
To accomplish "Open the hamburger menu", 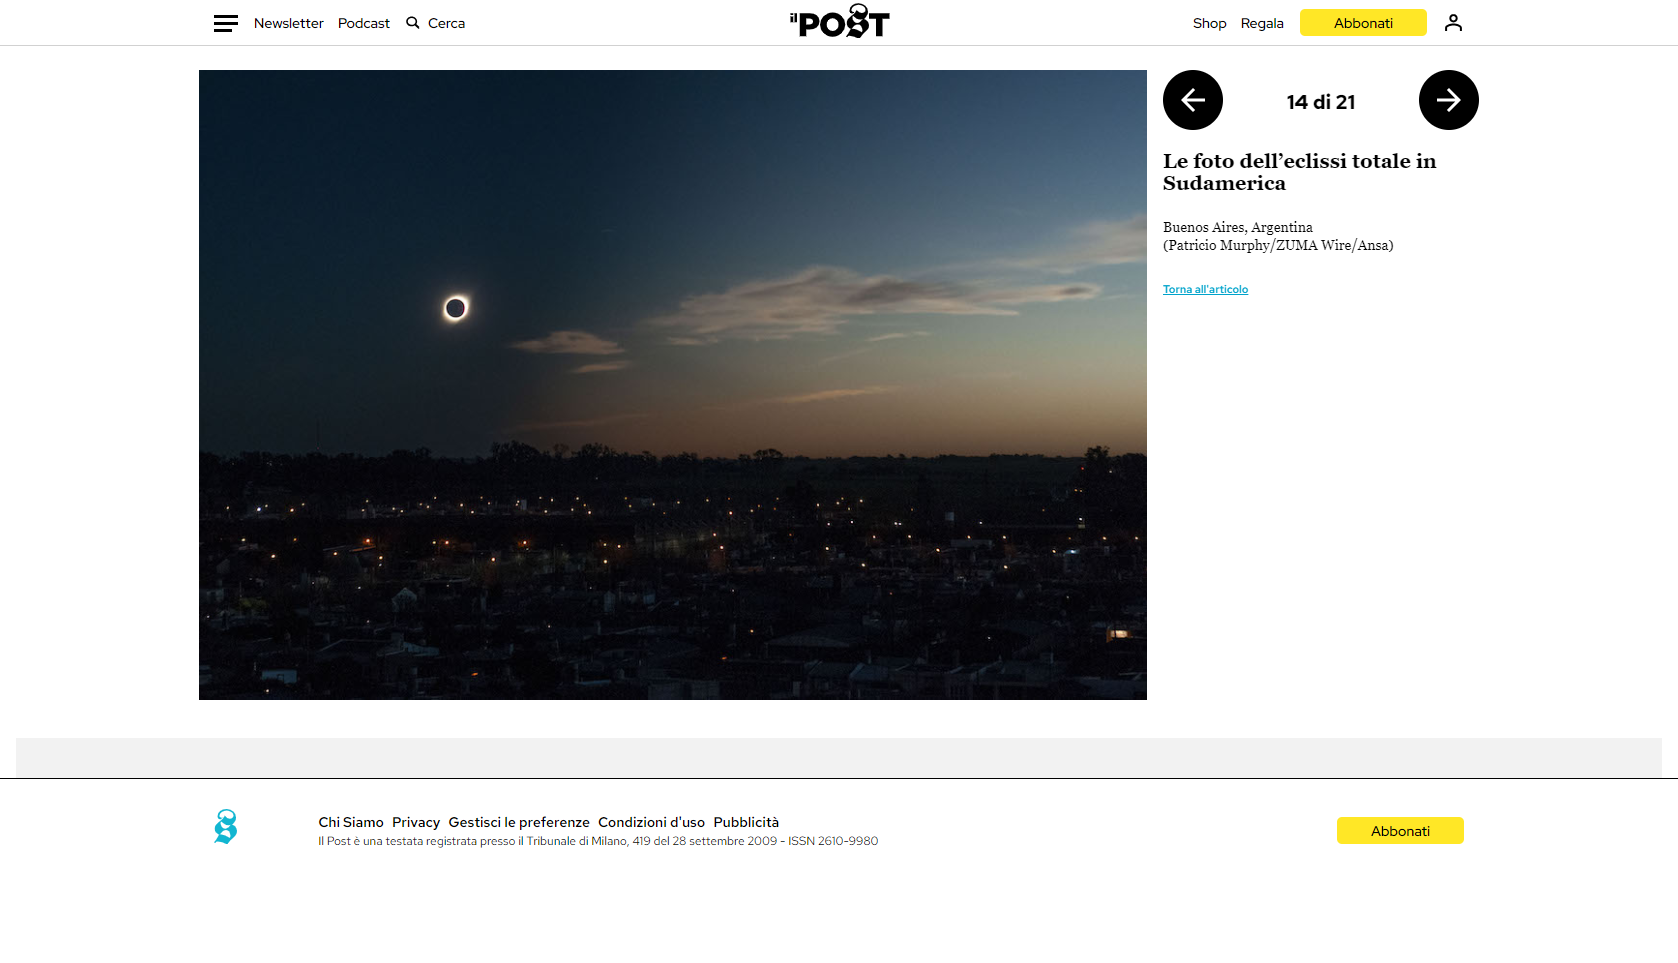I will pos(225,23).
